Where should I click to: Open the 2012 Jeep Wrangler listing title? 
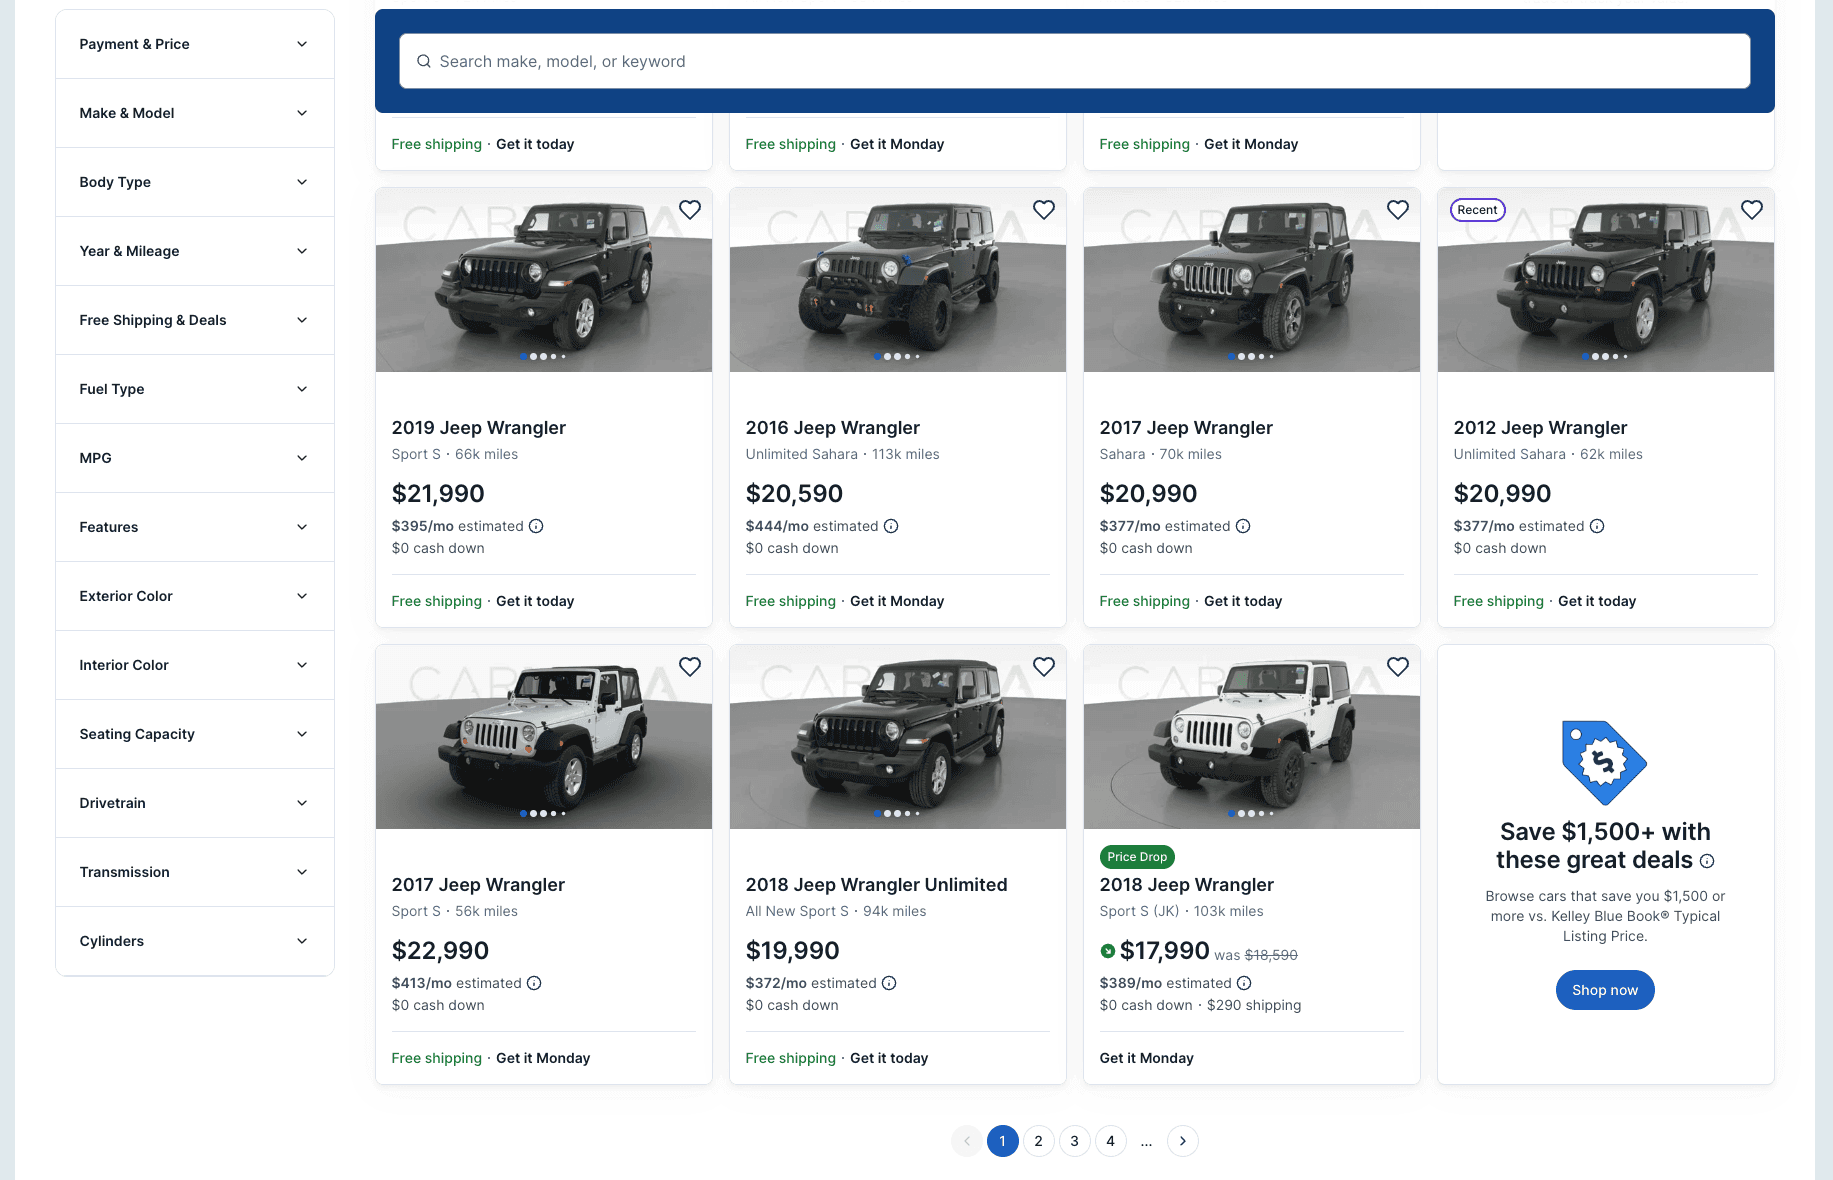tap(1541, 428)
